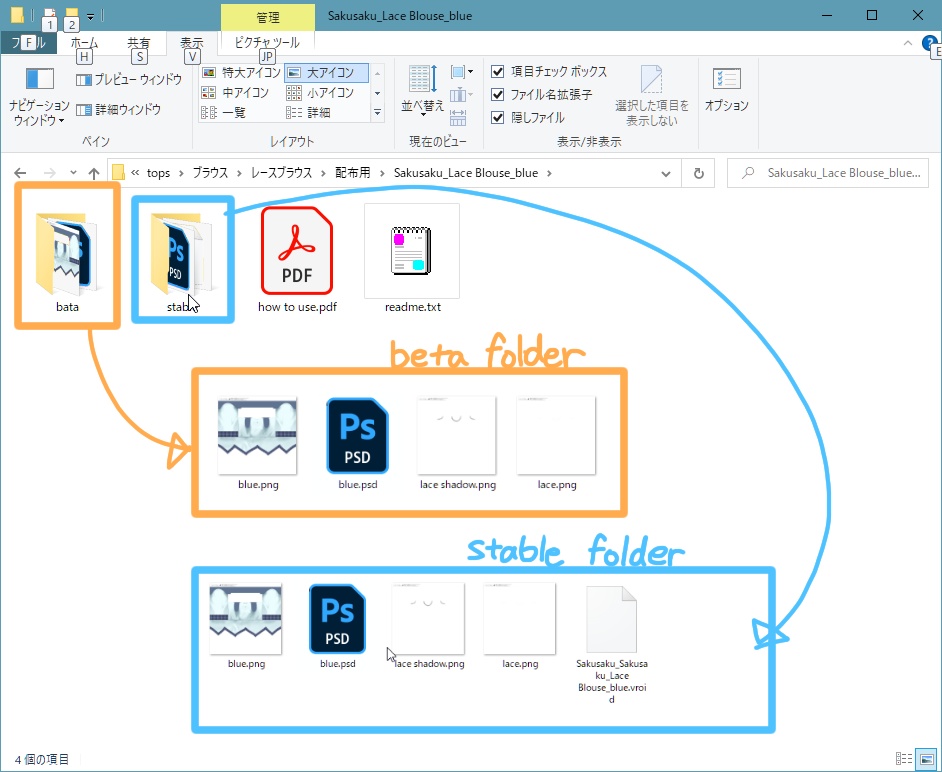Click 配布用 in the address breadcrumb
Screen dimensions: 942x772
353,173
